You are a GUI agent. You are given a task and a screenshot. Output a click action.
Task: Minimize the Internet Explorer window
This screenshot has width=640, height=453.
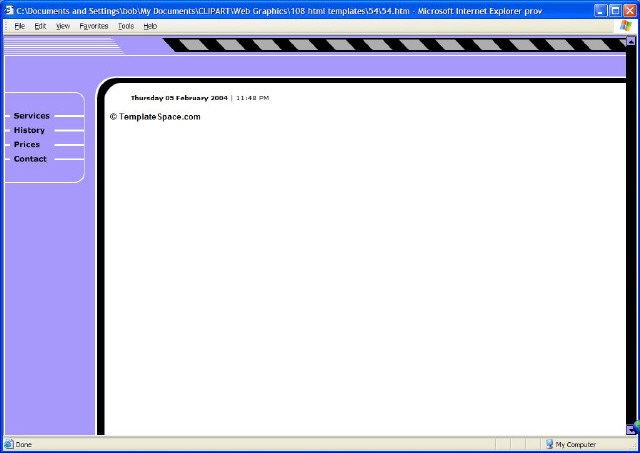click(x=600, y=9)
